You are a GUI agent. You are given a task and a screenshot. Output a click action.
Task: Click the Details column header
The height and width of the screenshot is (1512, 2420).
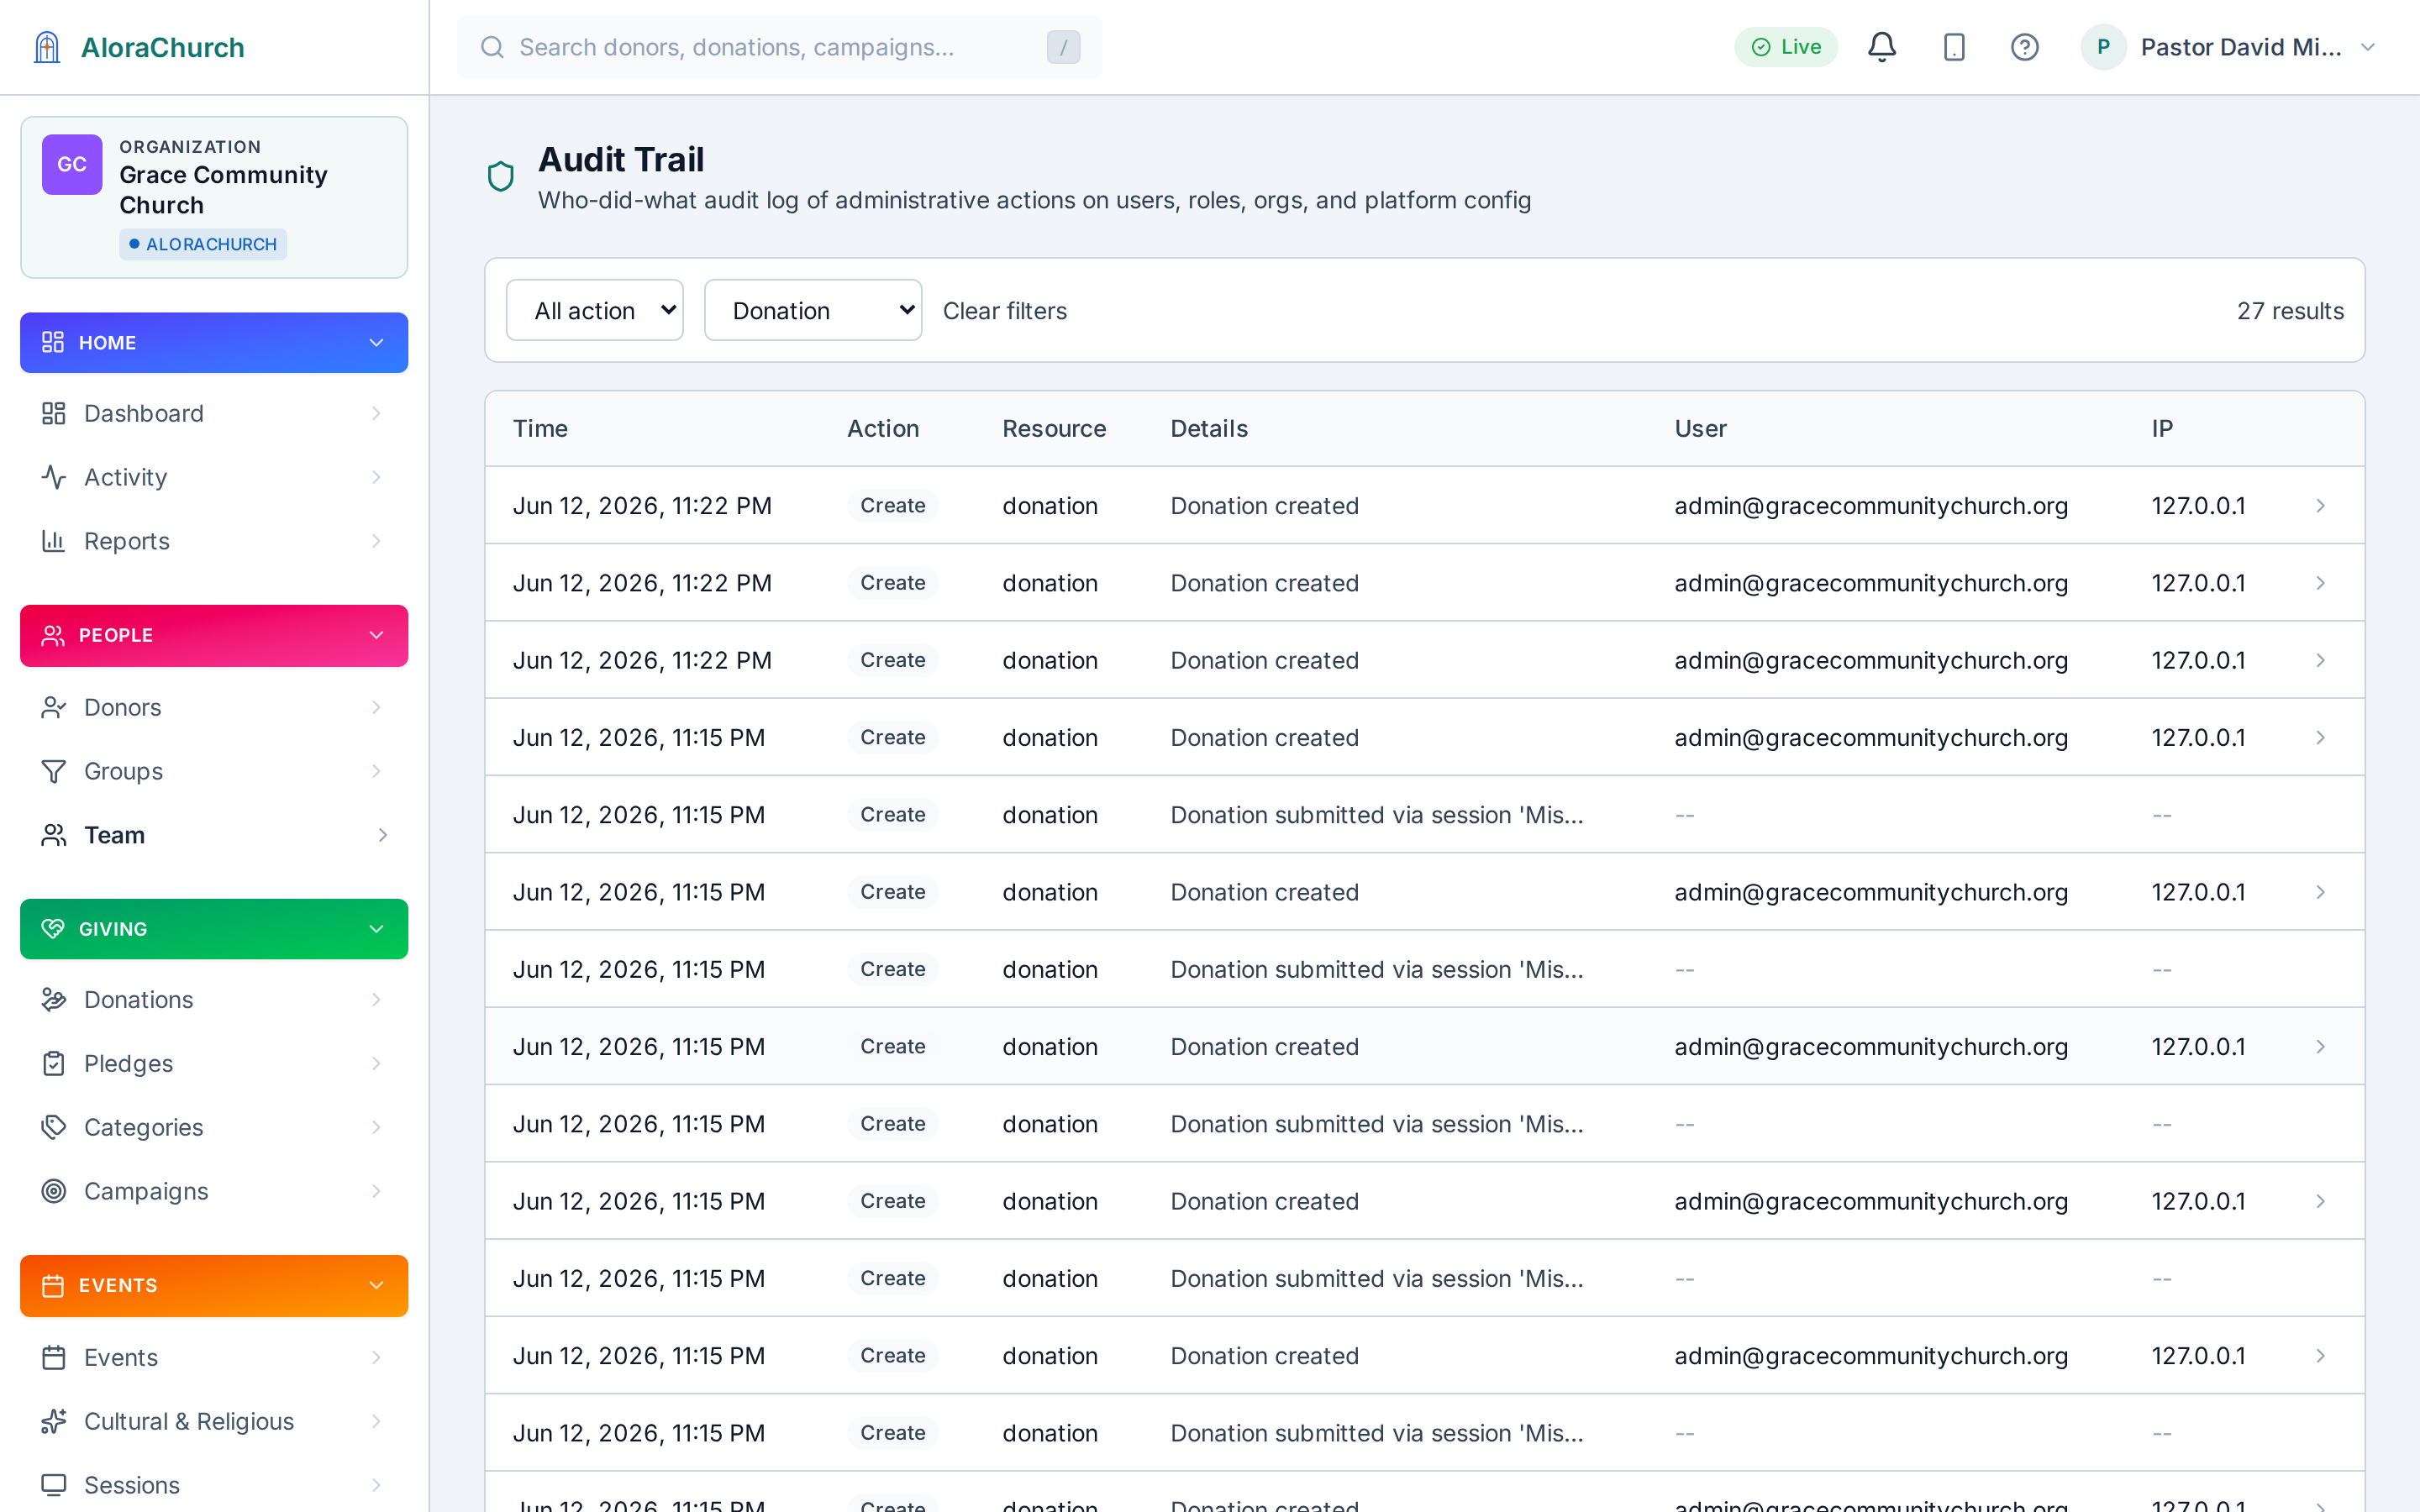coord(1209,428)
